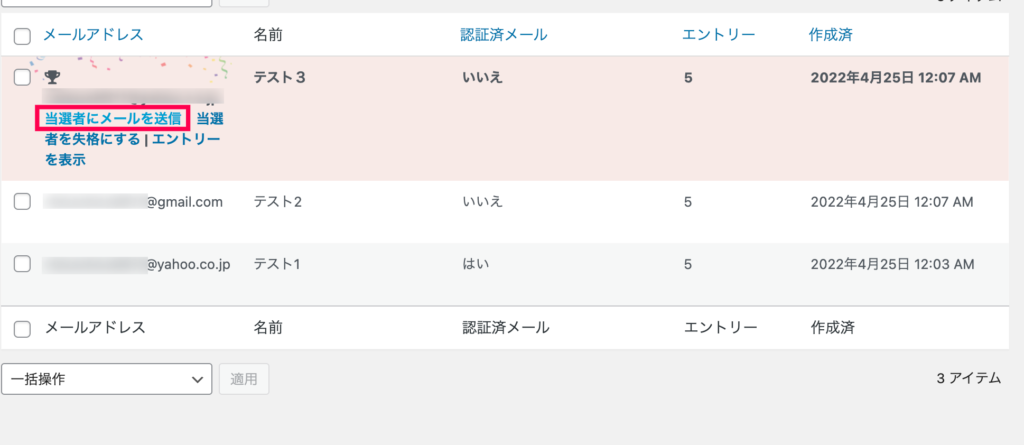The image size is (1024, 445).
Task: Toggle select-all checkbox in table footer
Action: (22, 329)
